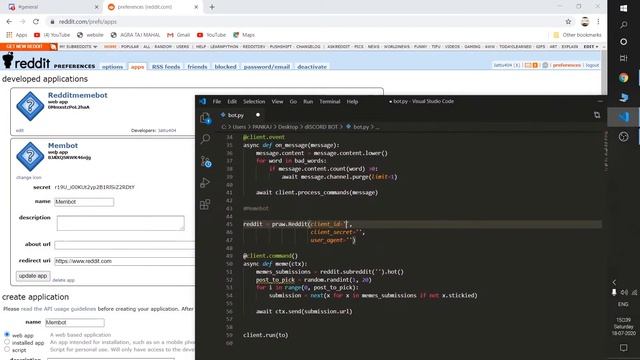The image size is (640, 360).
Task: Open the password/email preferences tab
Action: 267,67
